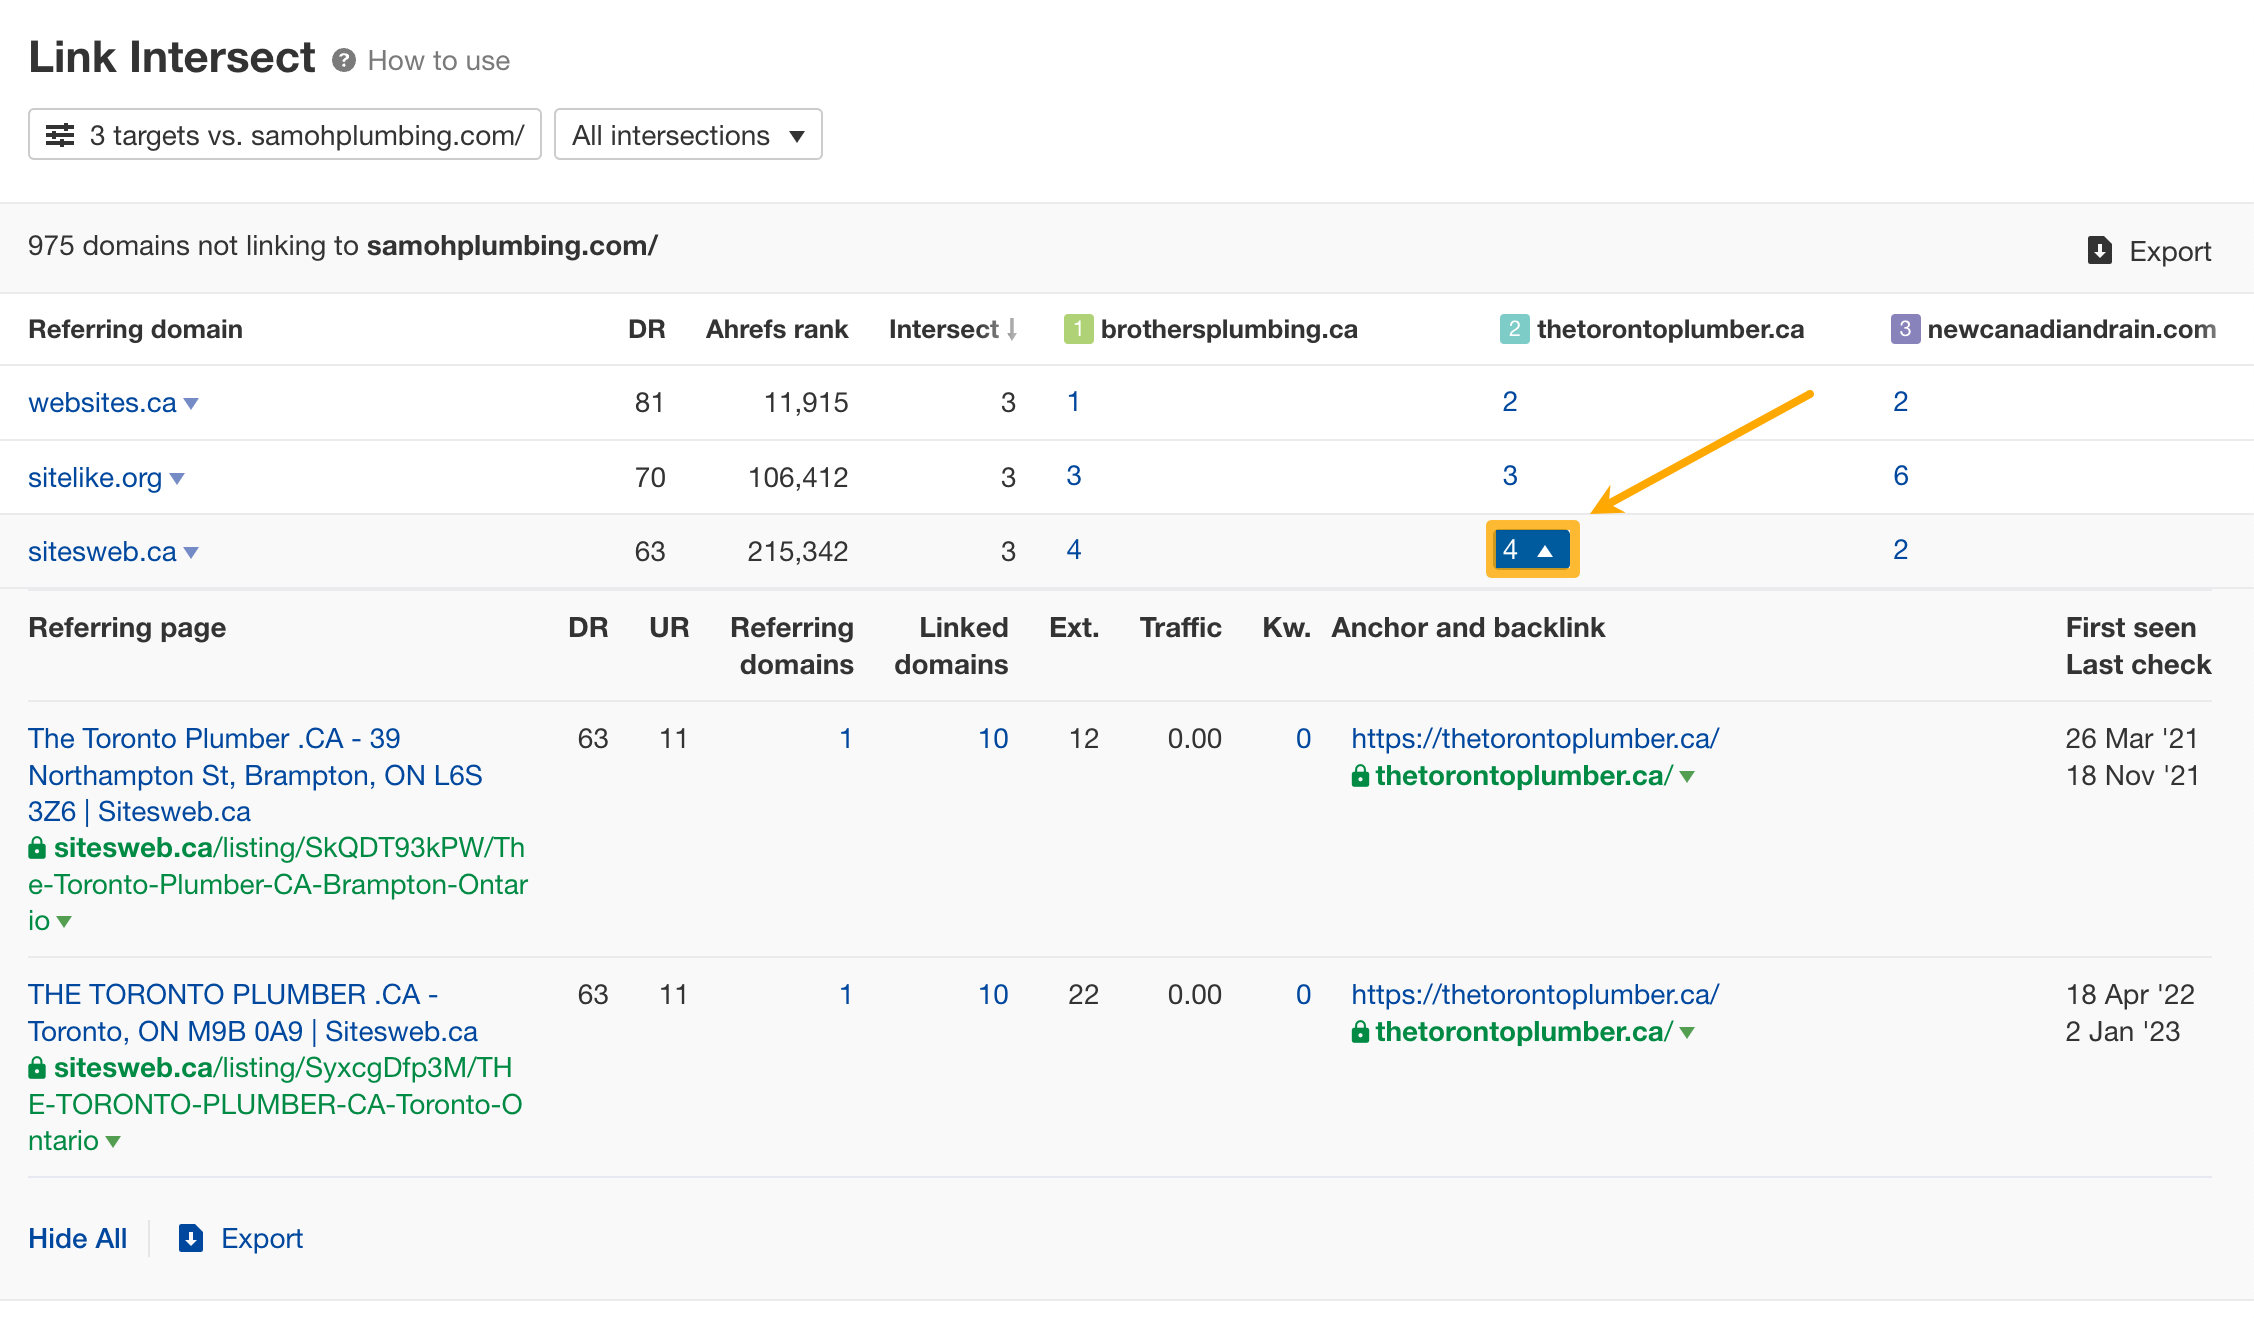The width and height of the screenshot is (2254, 1318).
Task: Click the bottom Export button
Action: point(241,1239)
